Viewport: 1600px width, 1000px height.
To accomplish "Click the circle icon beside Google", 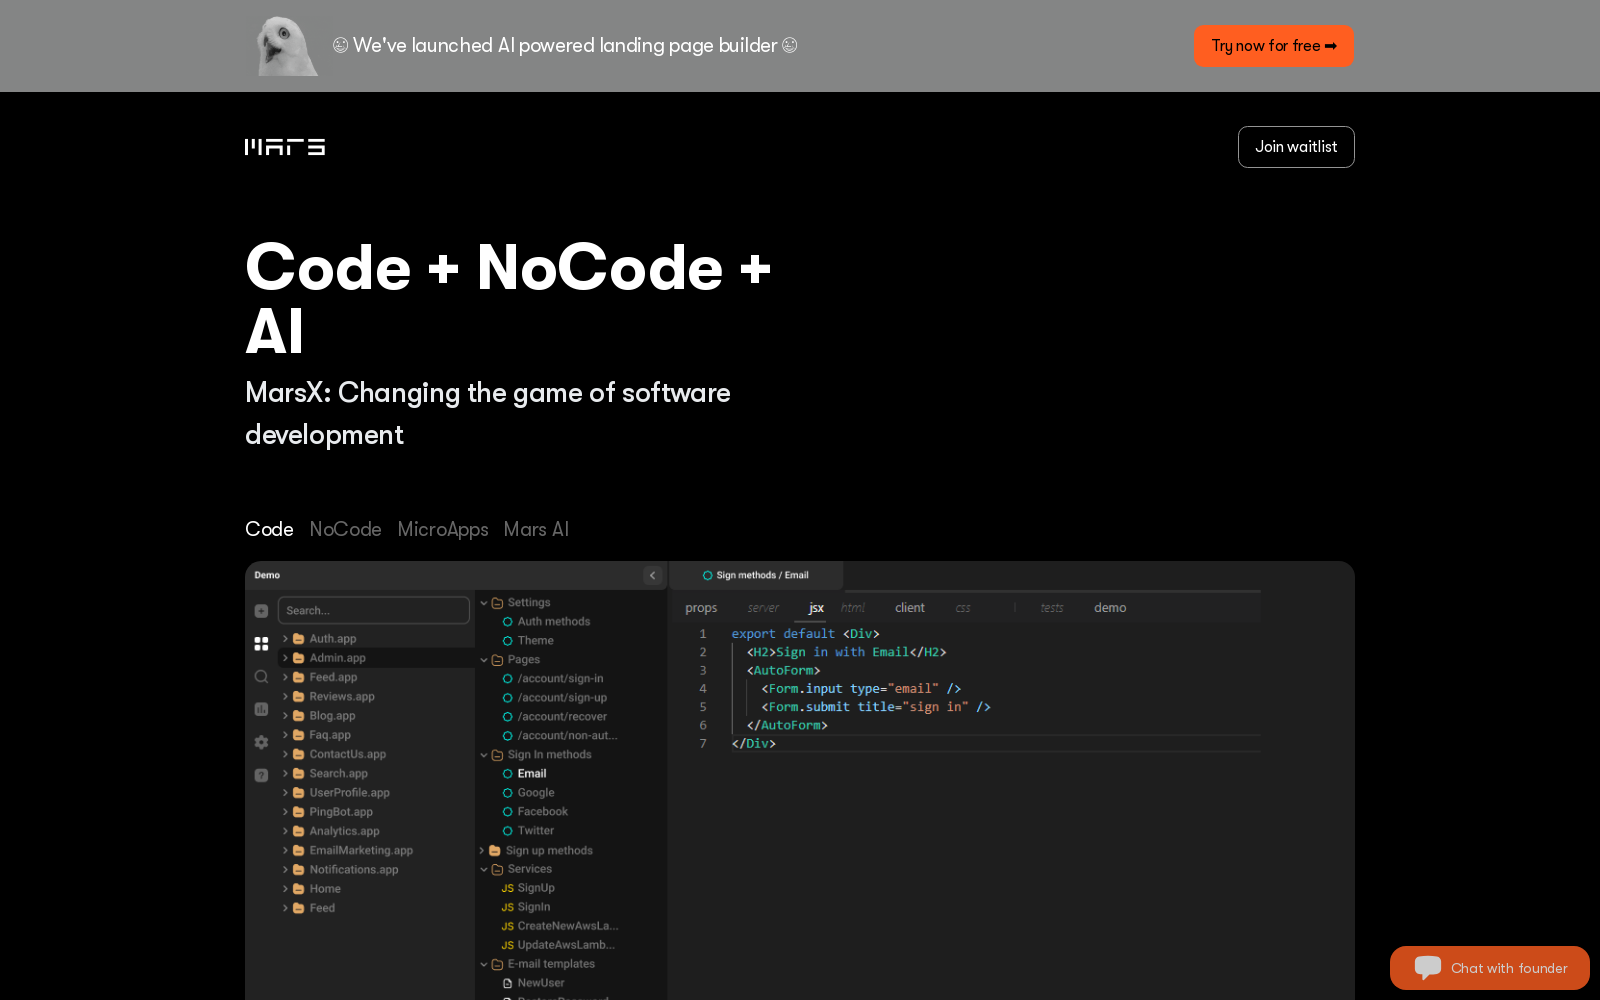I will (508, 793).
